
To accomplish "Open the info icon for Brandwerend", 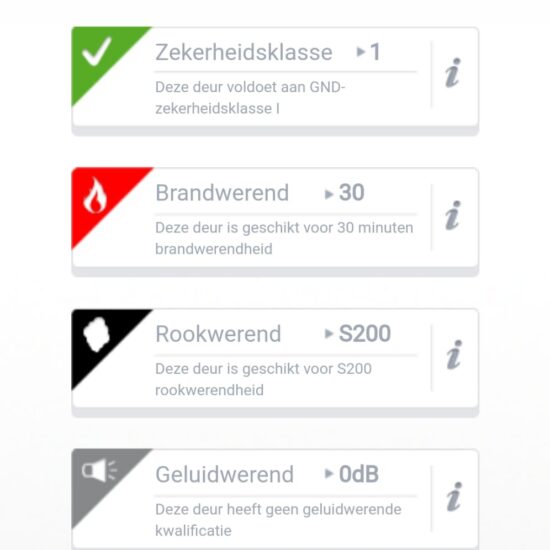I will pos(453,215).
